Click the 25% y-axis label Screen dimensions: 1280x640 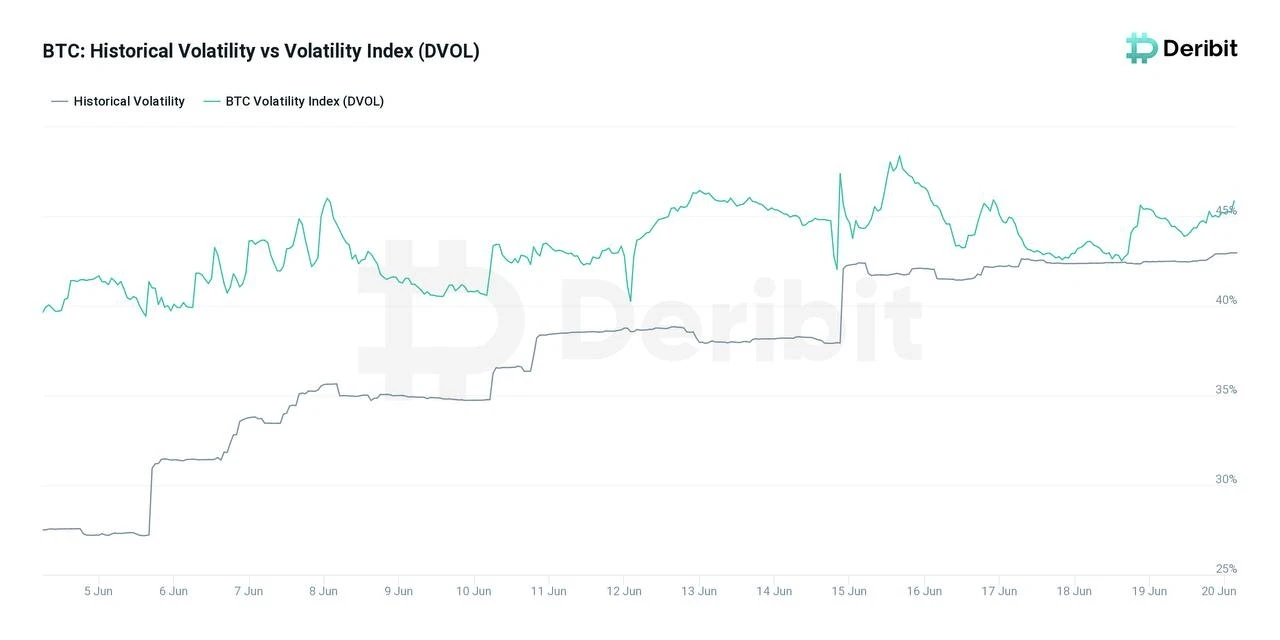coord(1226,568)
